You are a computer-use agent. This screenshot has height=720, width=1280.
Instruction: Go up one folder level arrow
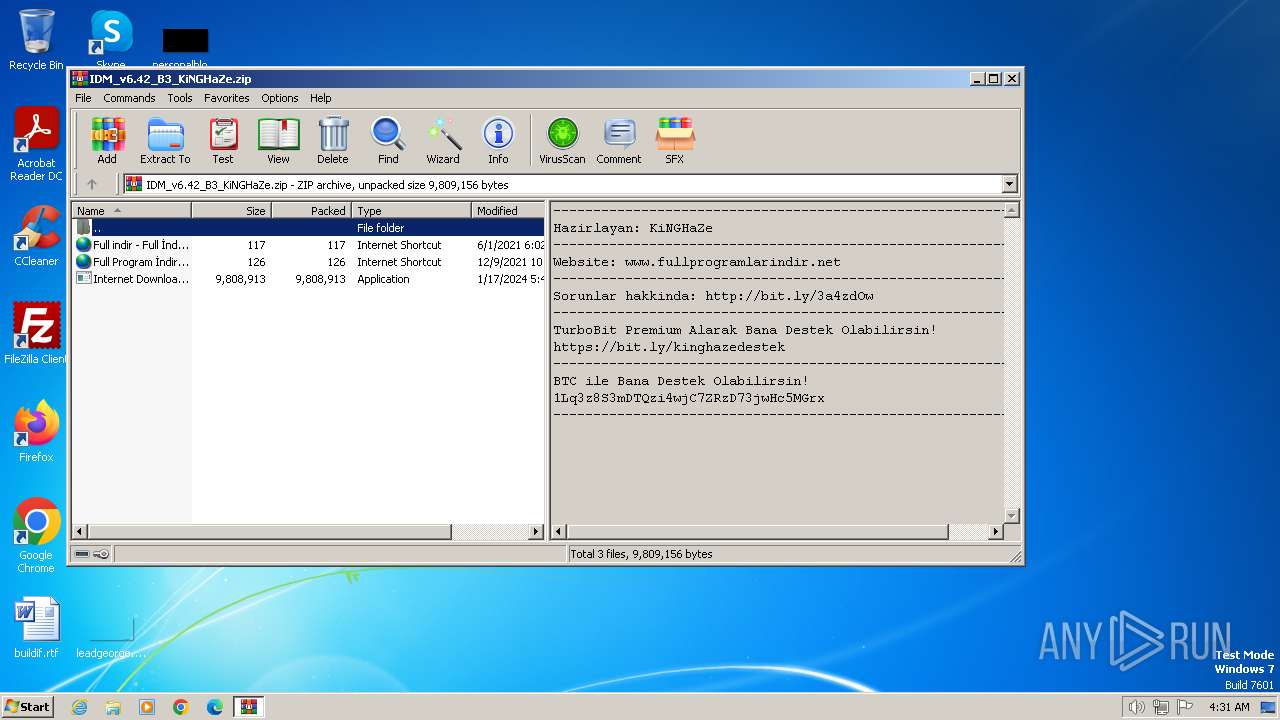(92, 184)
